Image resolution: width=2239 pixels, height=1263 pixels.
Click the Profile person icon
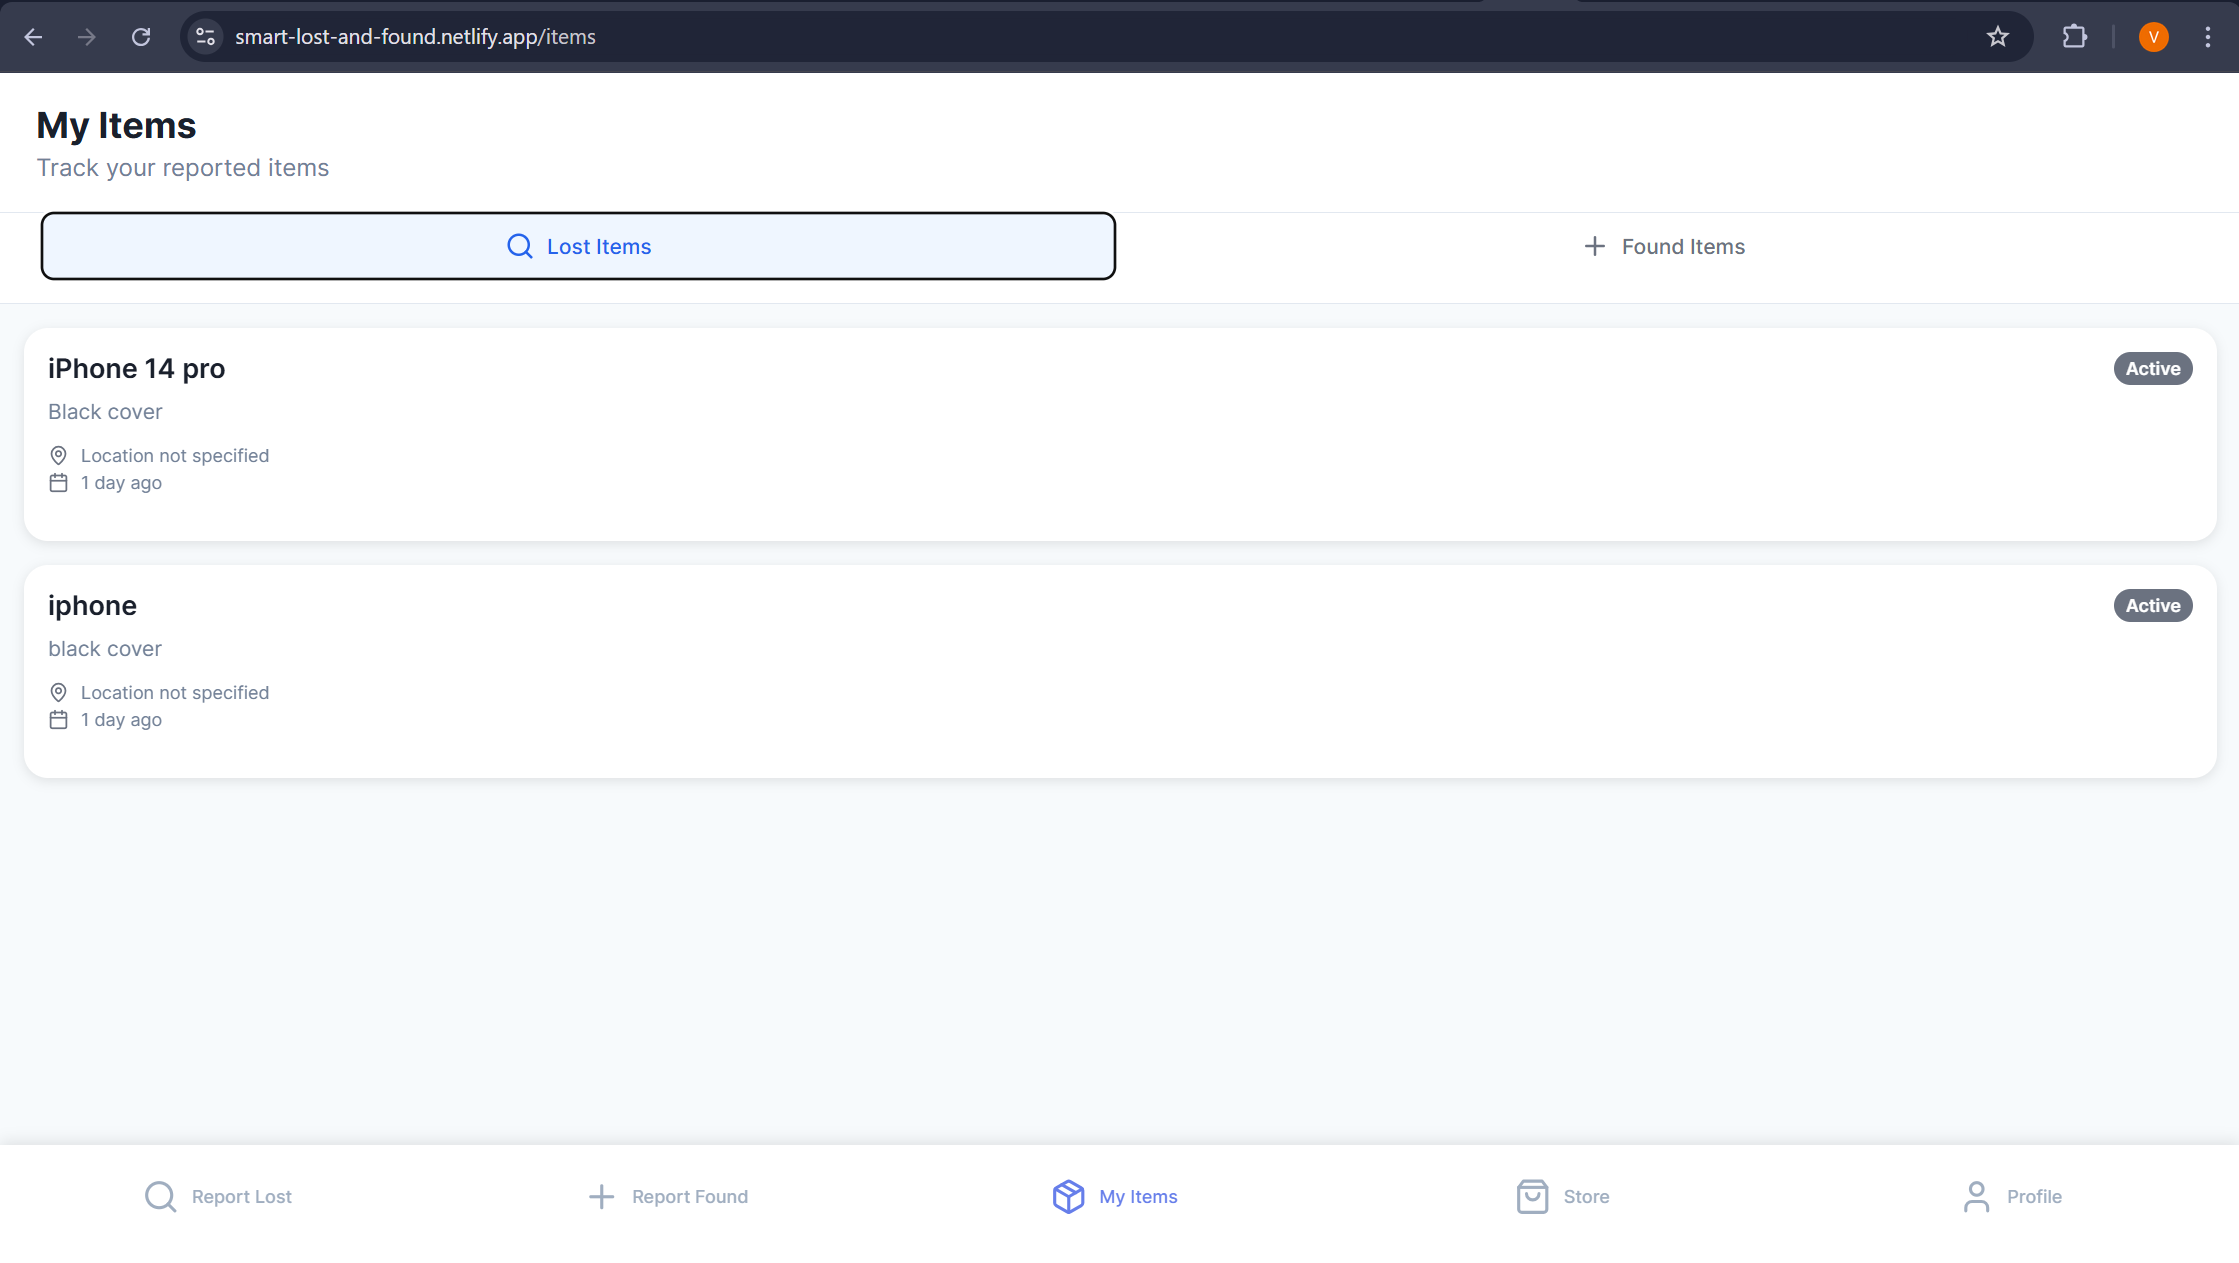point(1976,1196)
